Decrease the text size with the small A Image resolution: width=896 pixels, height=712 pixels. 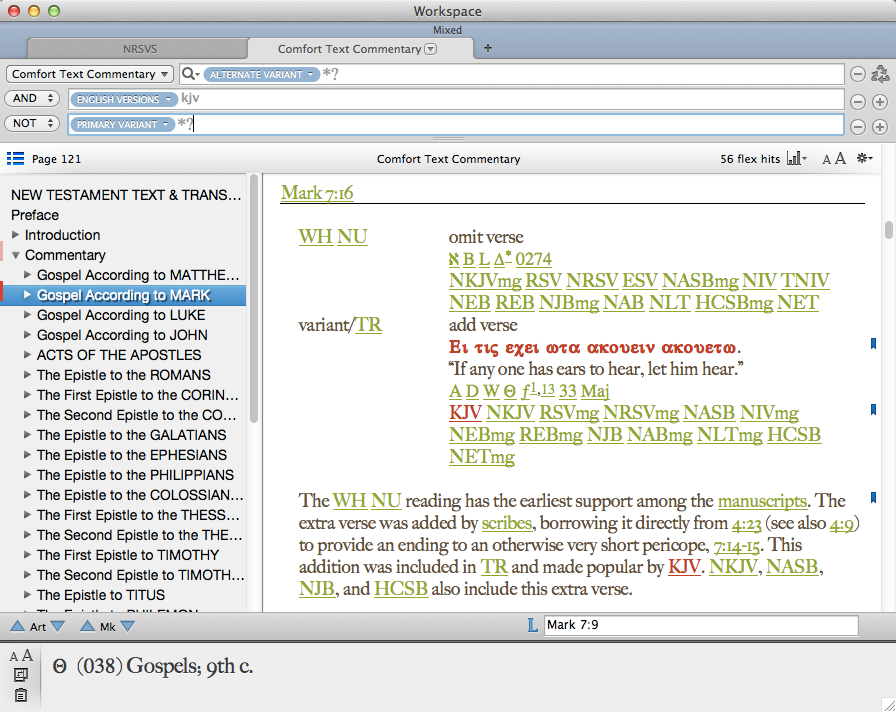click(826, 159)
